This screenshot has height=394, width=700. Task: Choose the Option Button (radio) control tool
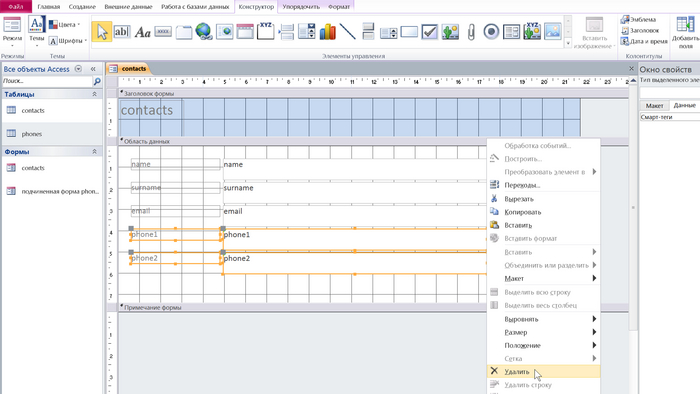491,32
